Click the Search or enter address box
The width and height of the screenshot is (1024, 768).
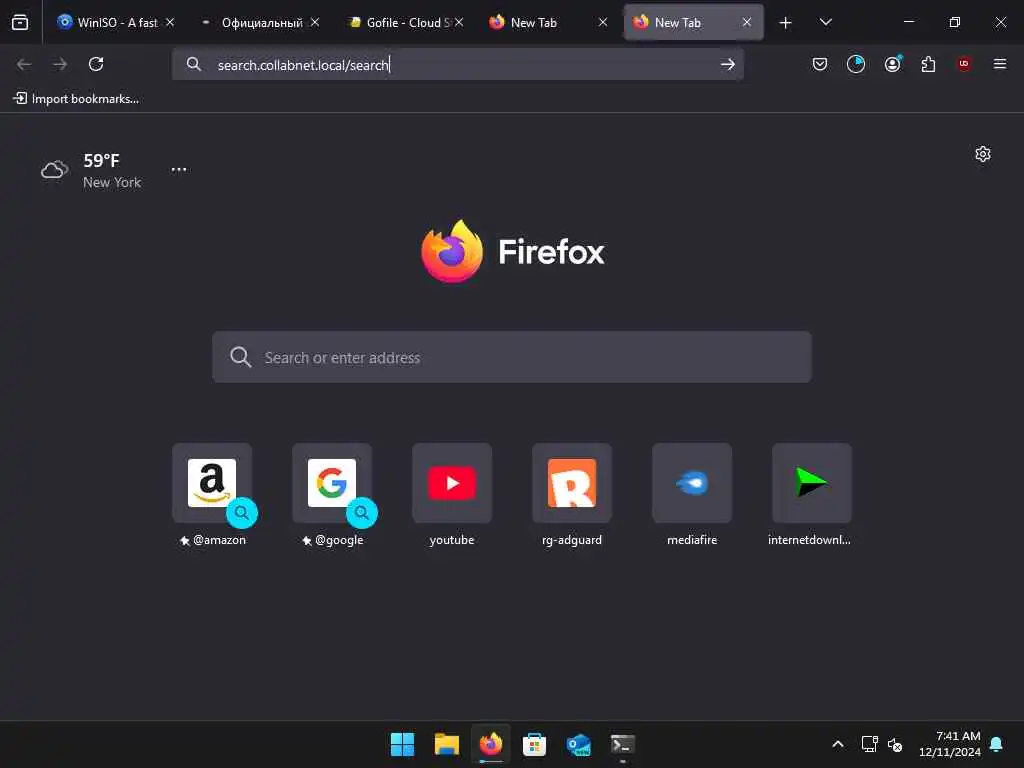coord(512,357)
